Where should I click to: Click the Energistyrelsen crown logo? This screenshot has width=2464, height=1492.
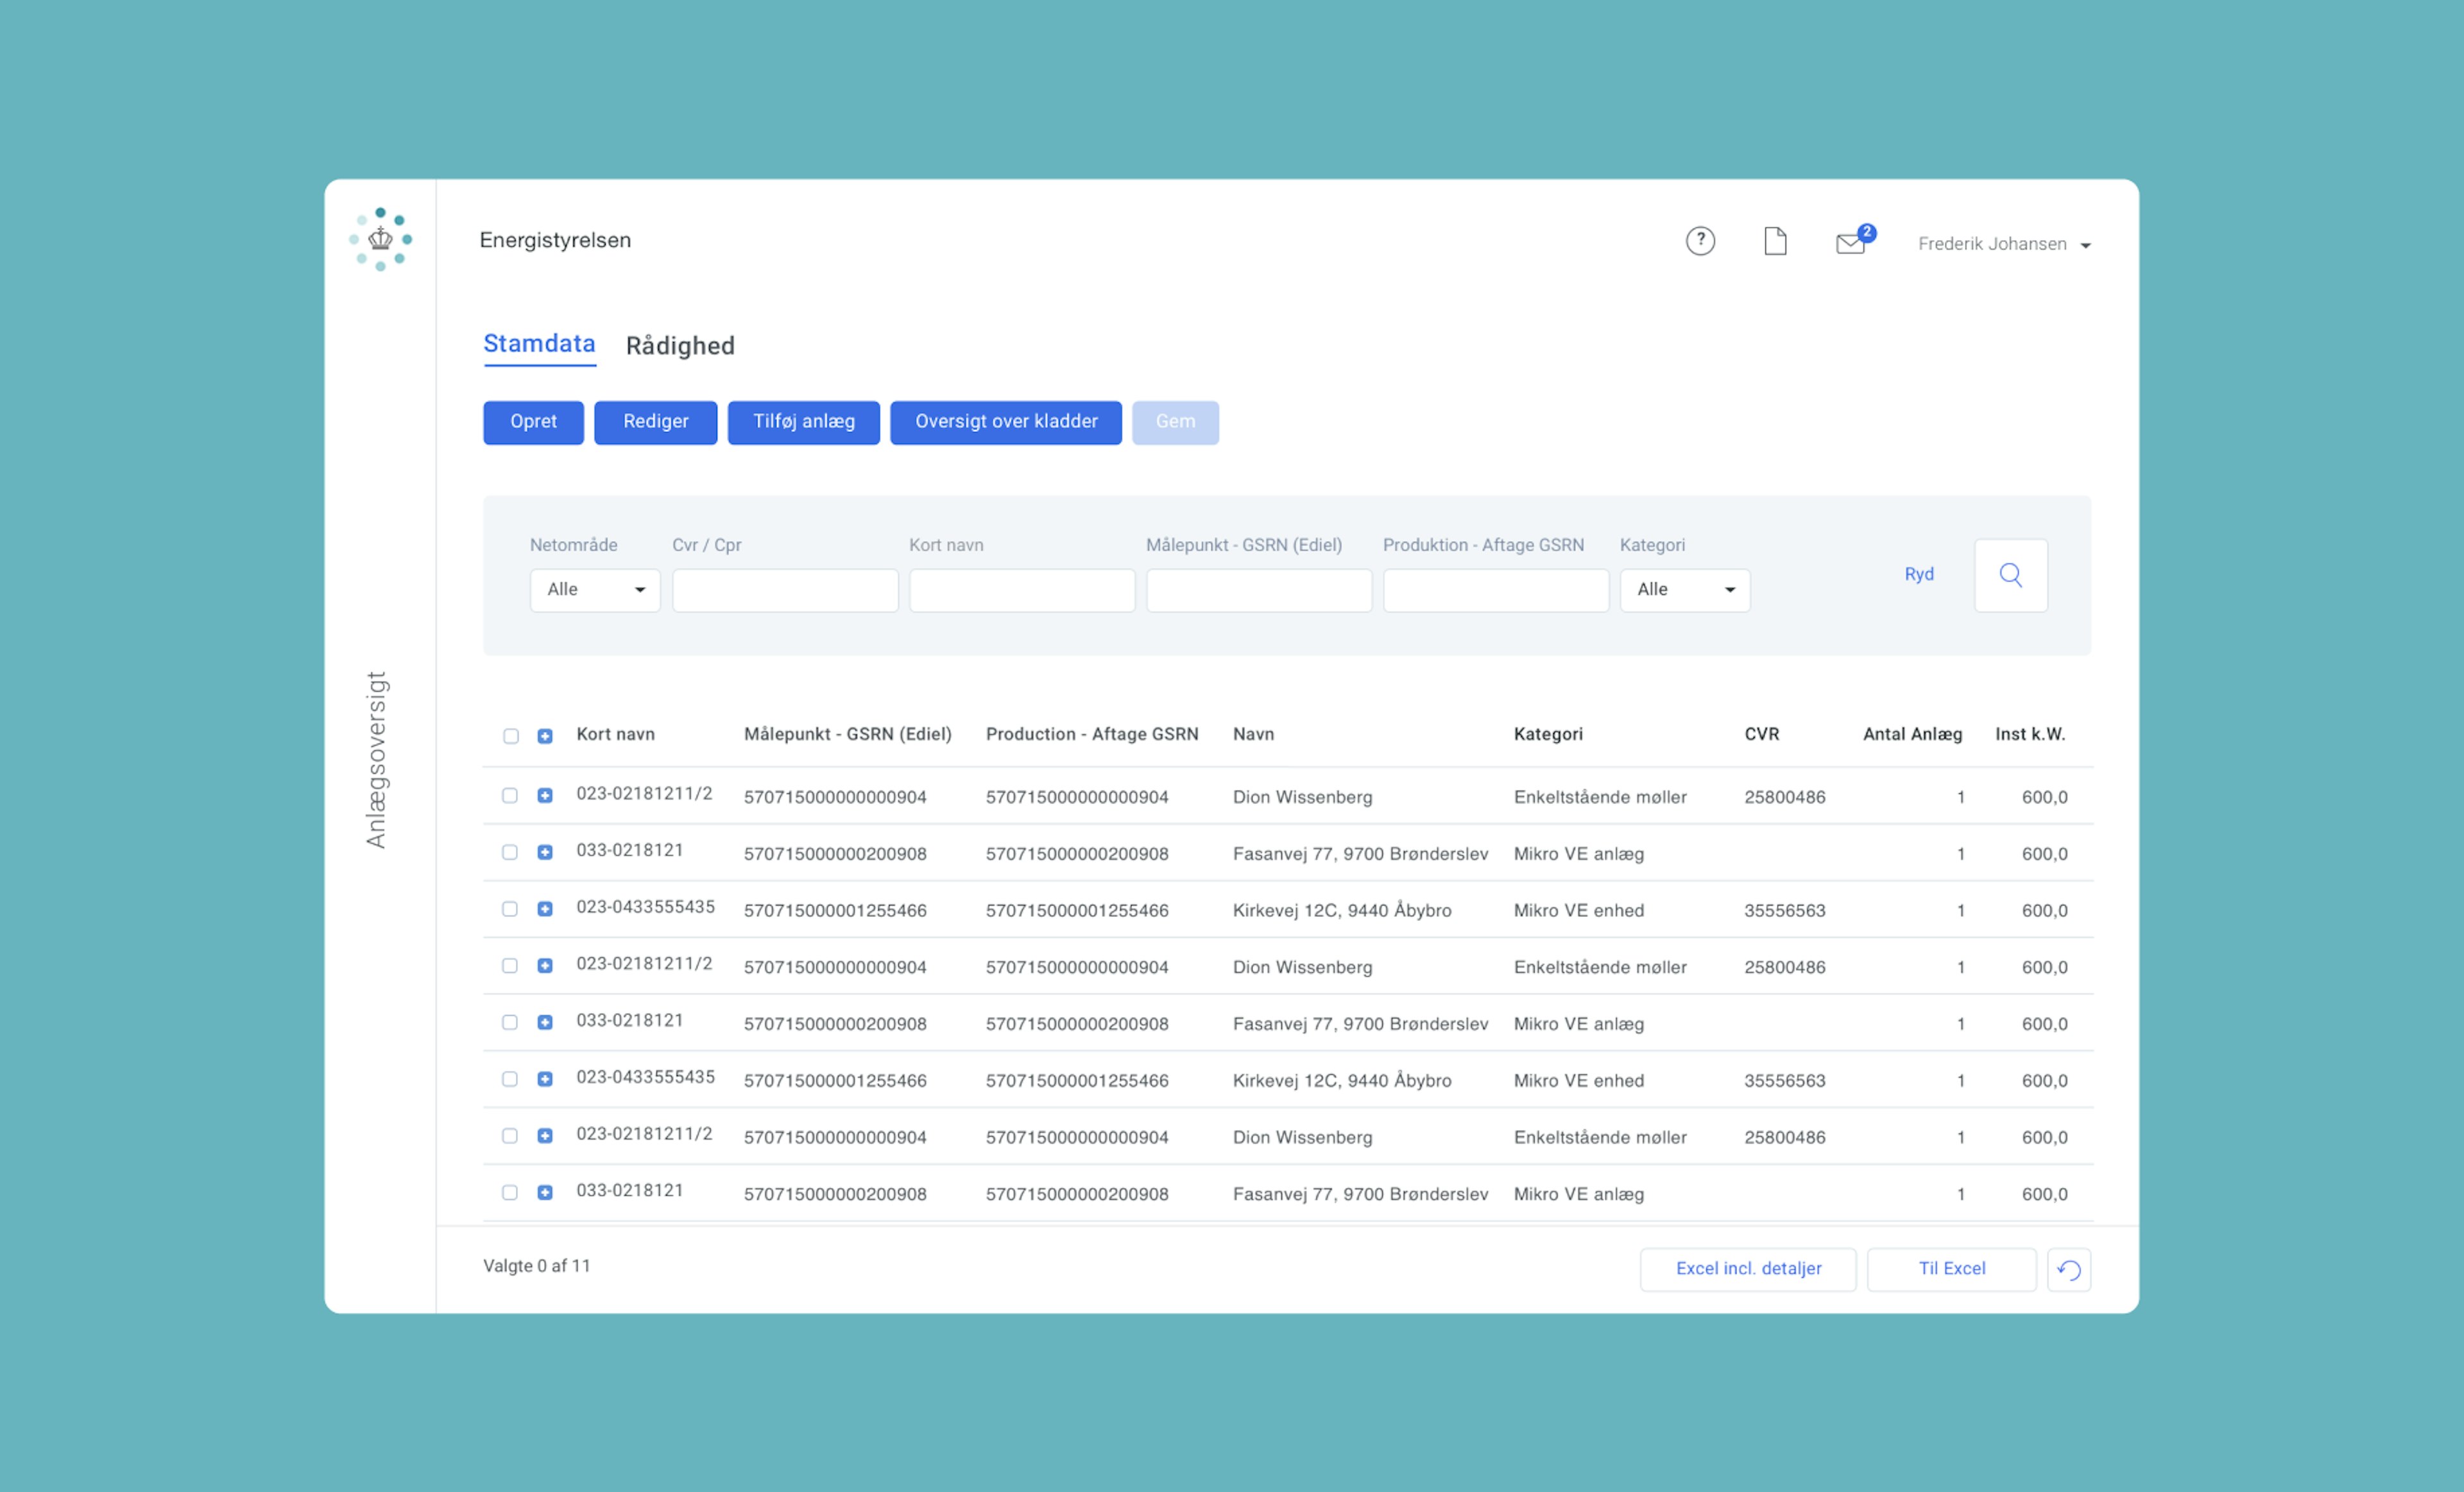(380, 239)
